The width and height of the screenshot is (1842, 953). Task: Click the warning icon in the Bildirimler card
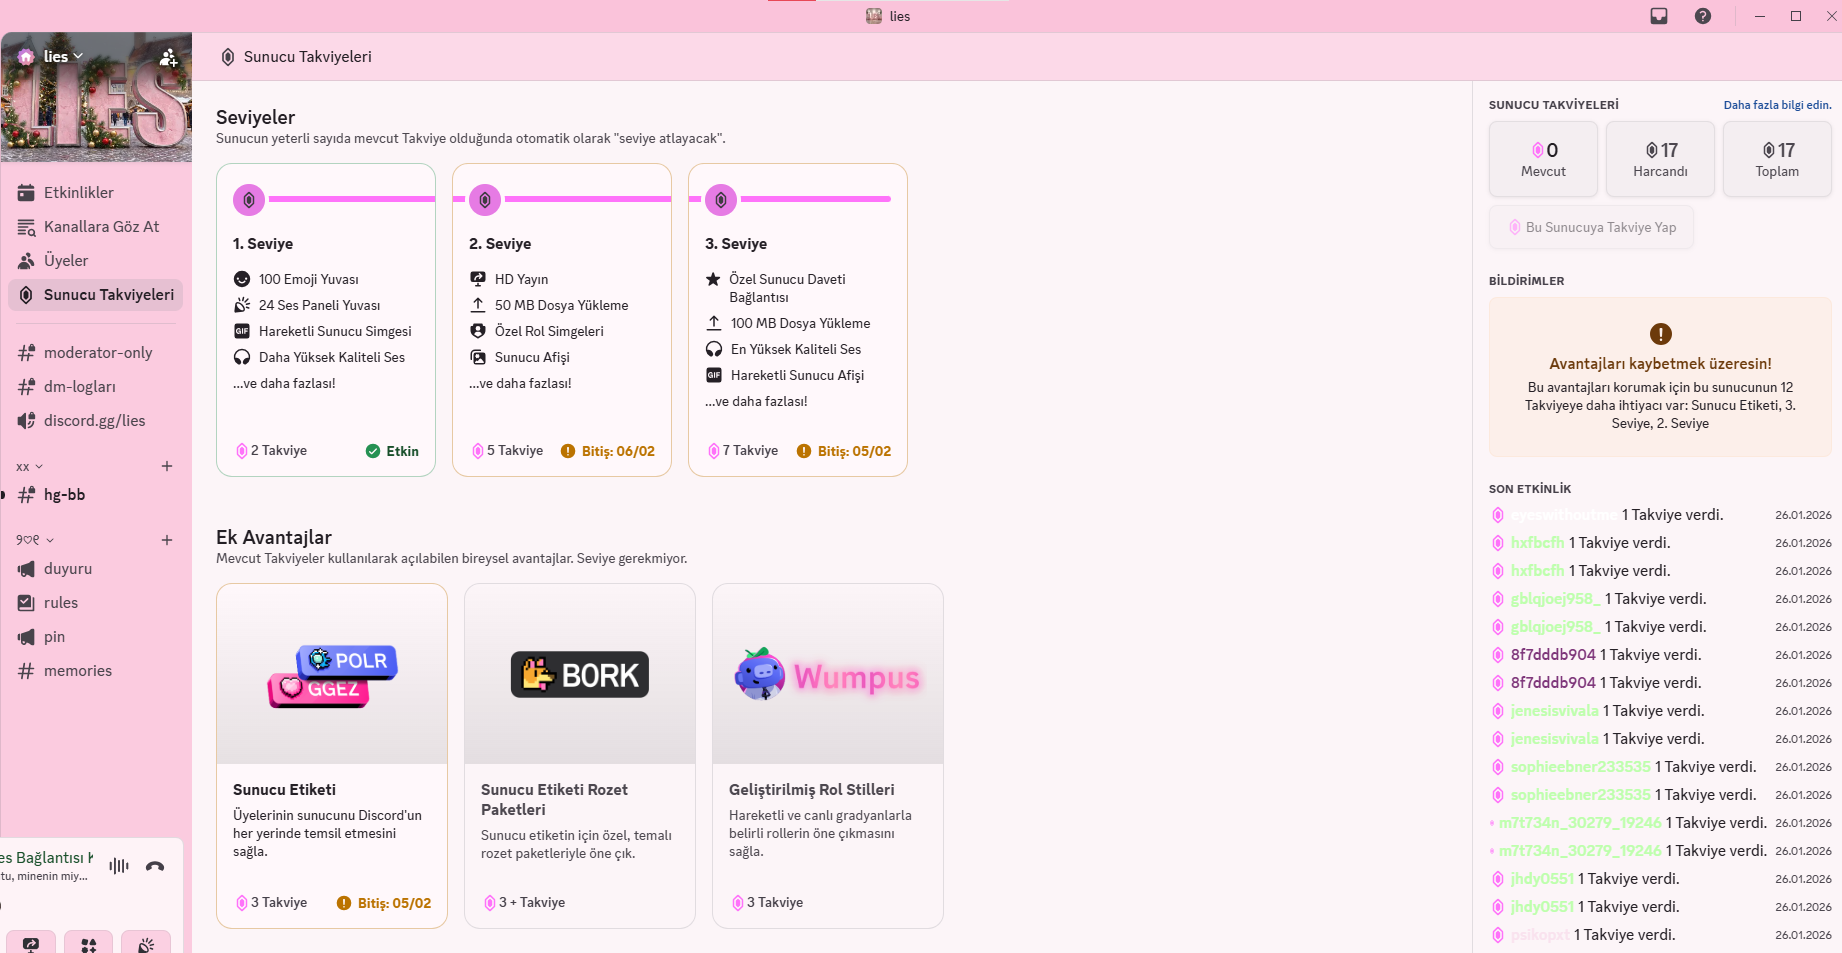[x=1661, y=334]
